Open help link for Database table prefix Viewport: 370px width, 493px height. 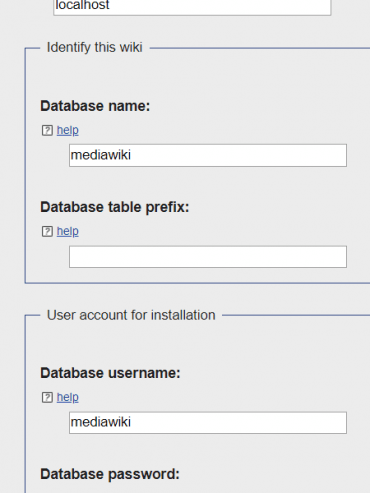(x=68, y=231)
